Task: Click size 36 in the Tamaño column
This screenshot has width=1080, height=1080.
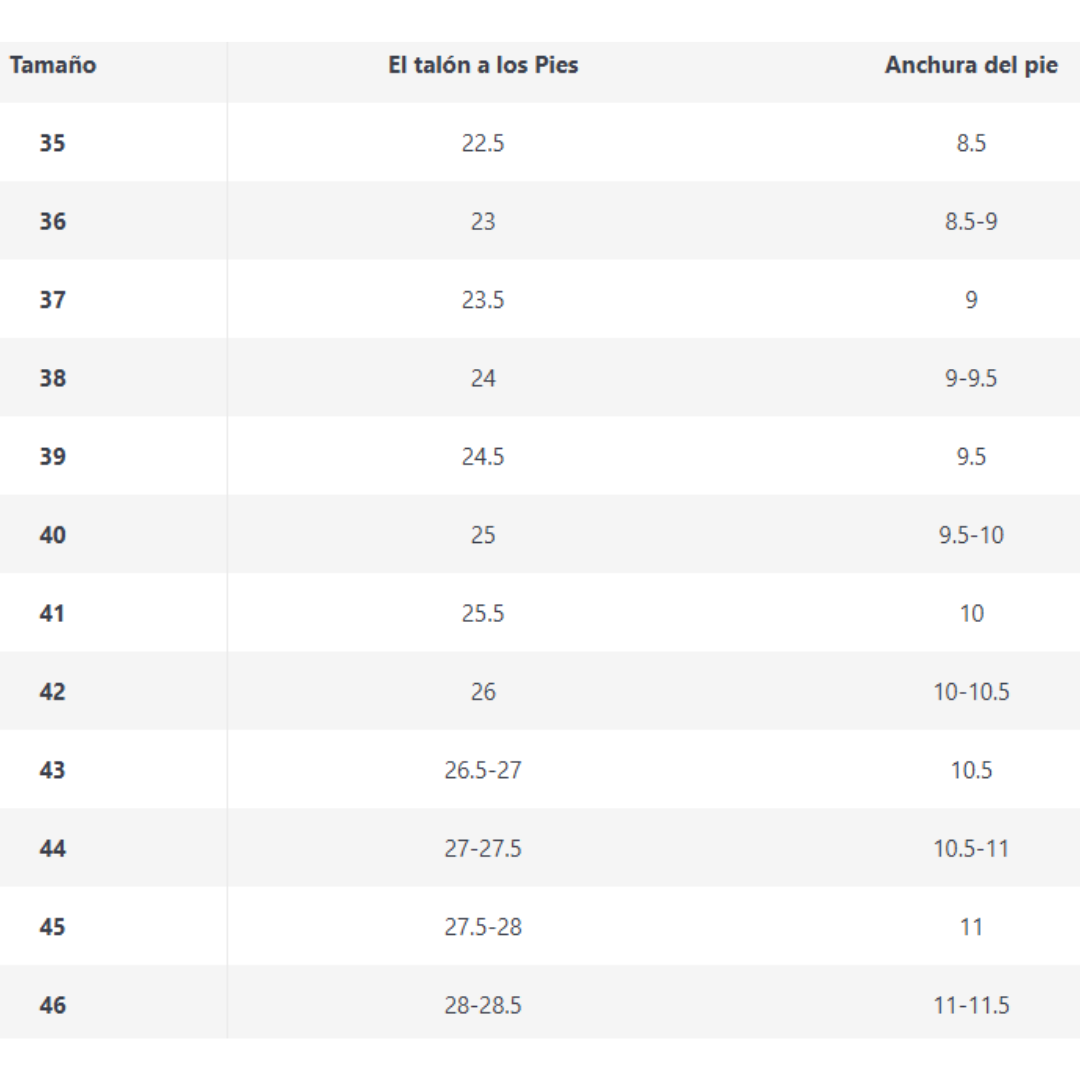Action: point(52,222)
